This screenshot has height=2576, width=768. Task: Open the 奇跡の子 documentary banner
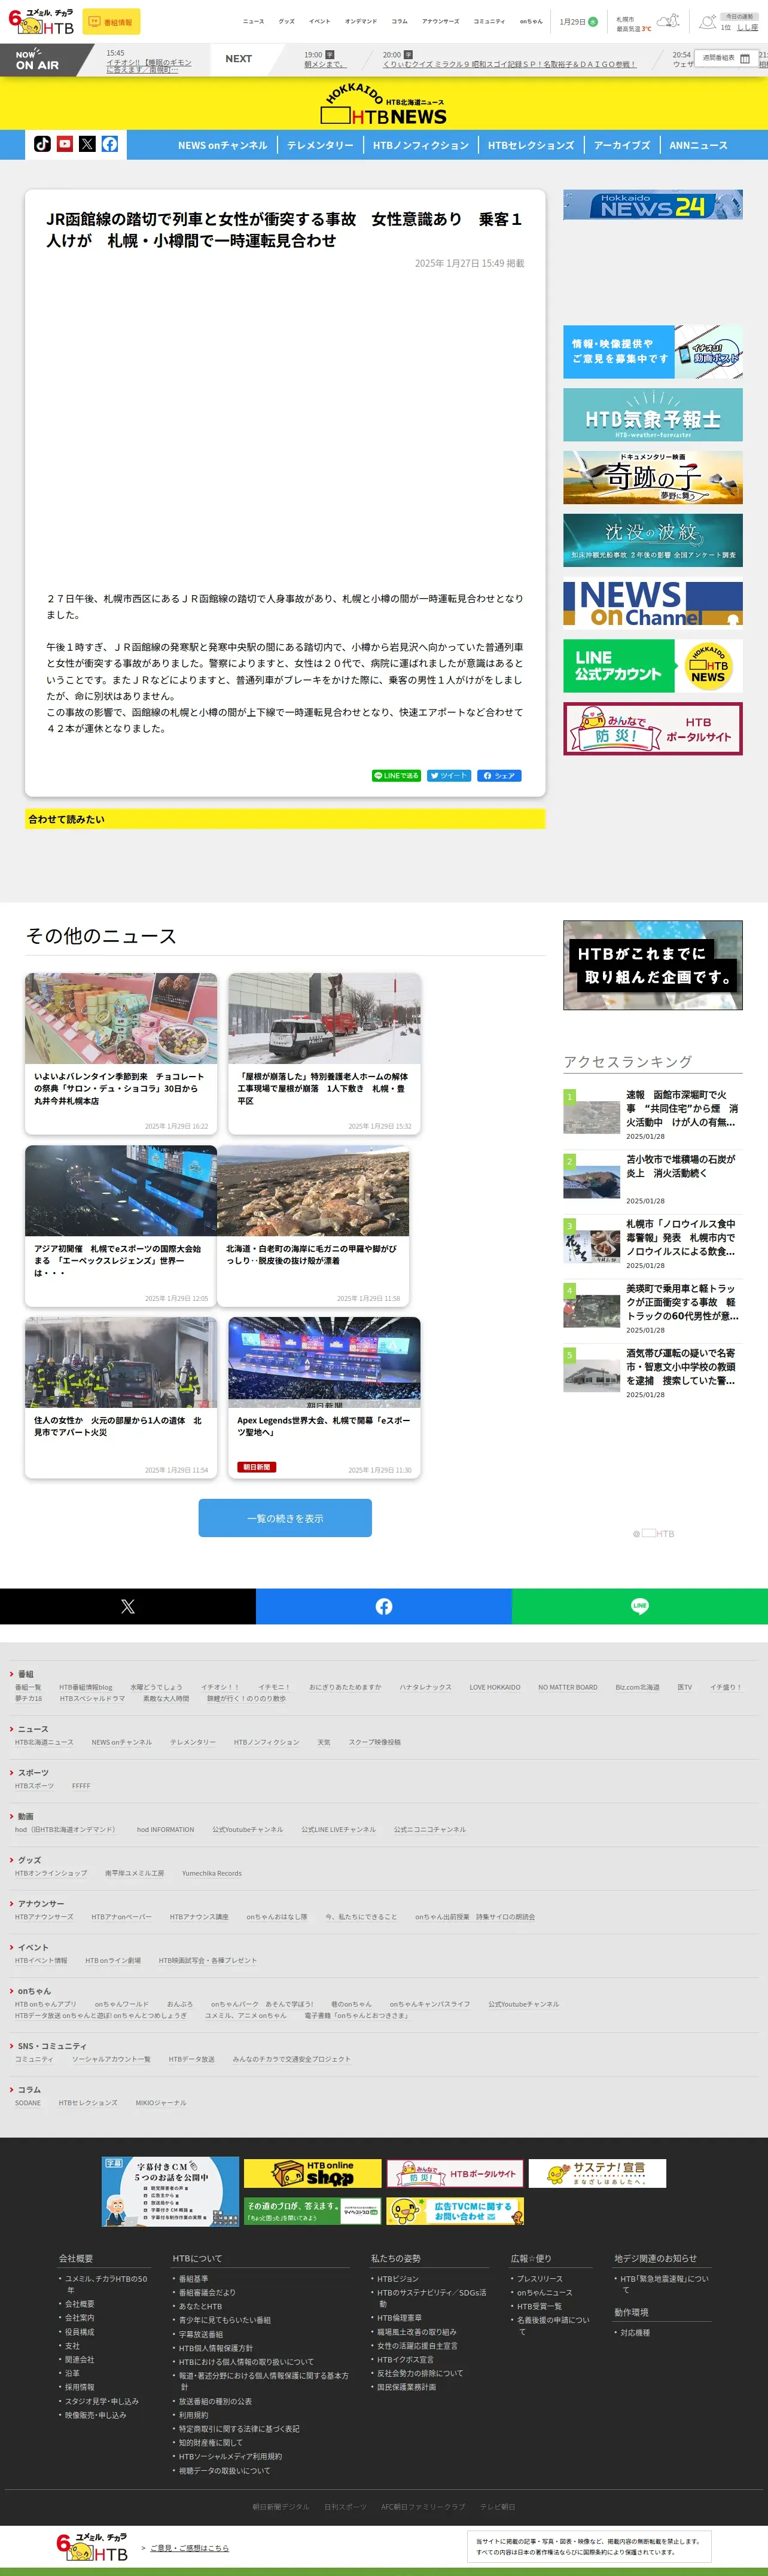(653, 477)
